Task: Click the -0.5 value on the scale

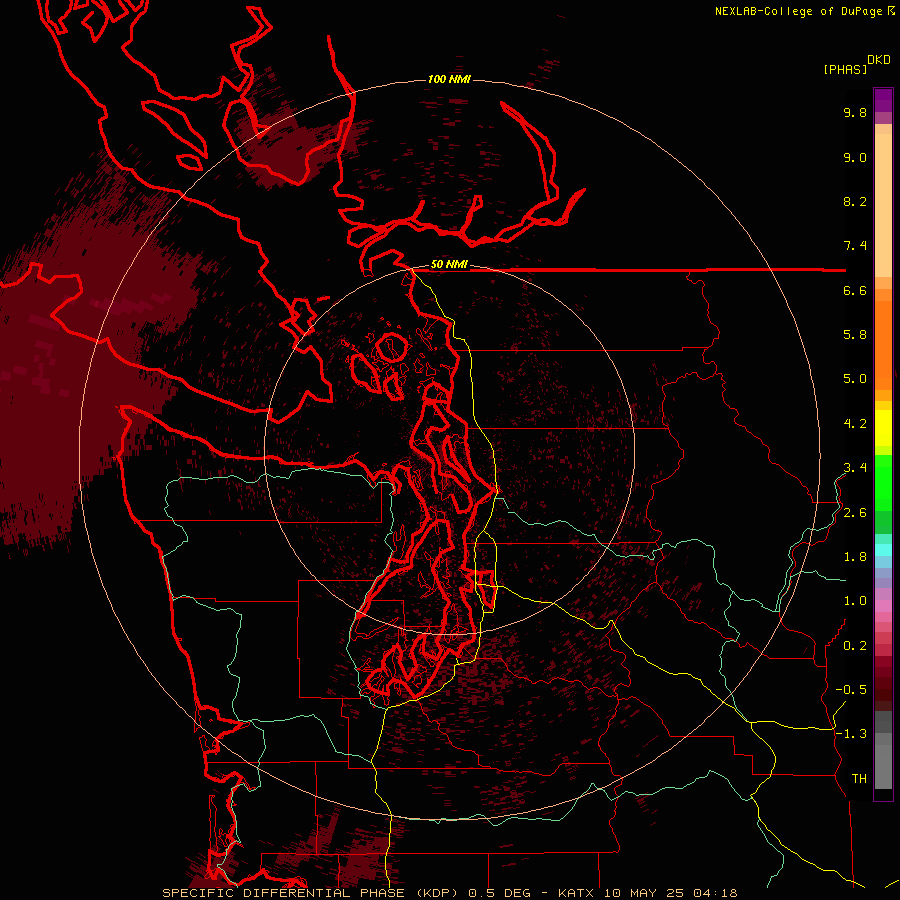Action: point(851,690)
